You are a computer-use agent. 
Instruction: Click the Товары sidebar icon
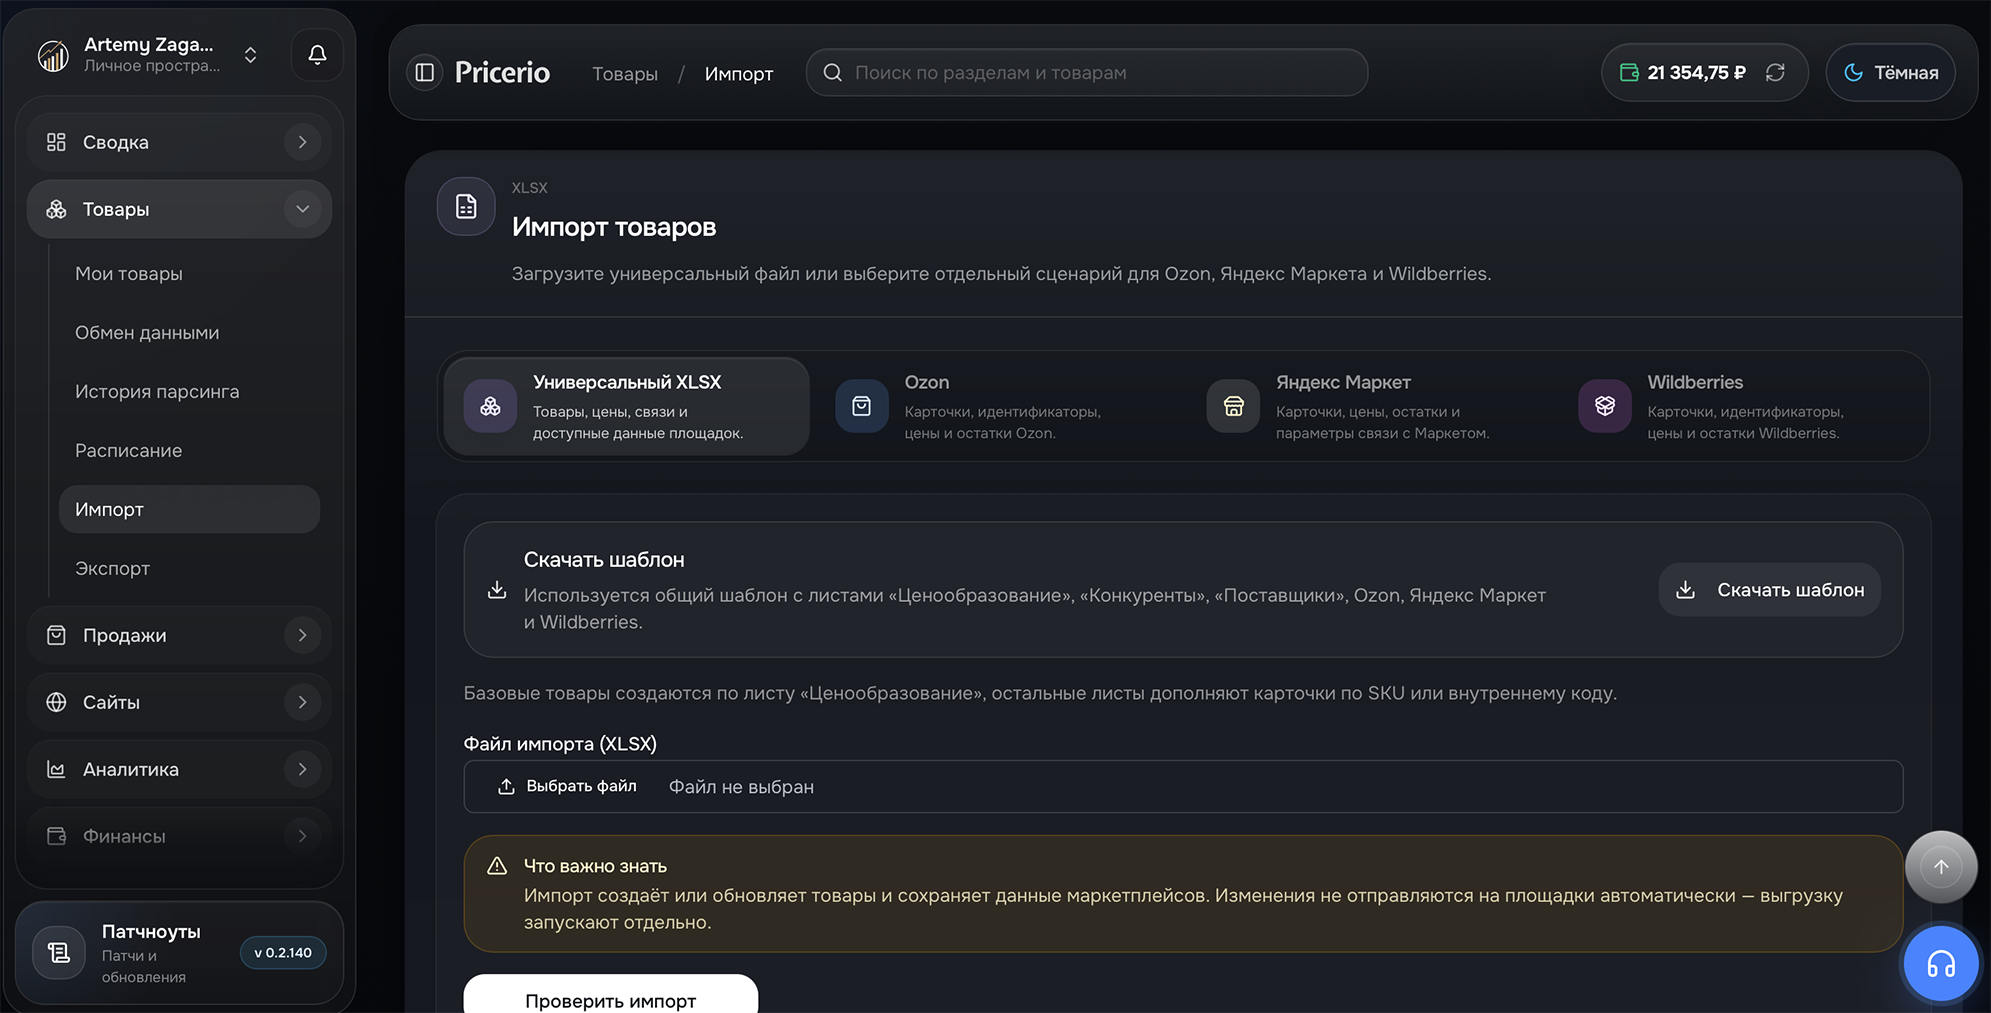pos(56,209)
